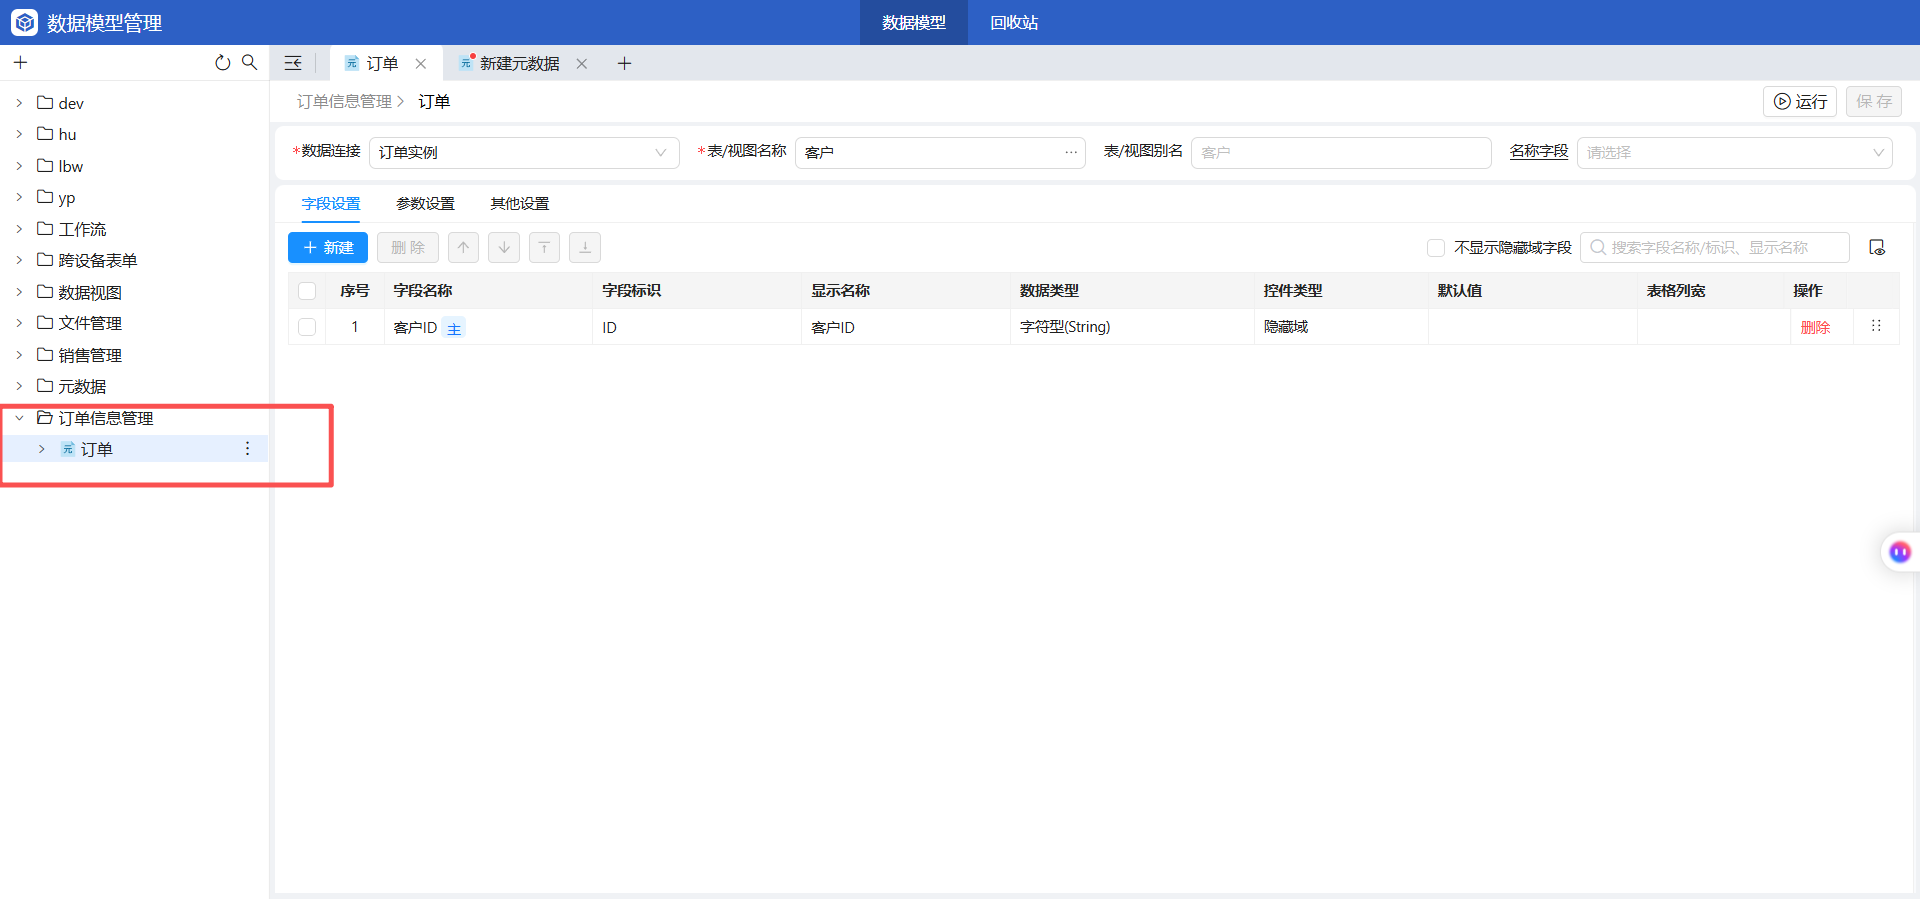The image size is (1920, 899).
Task: Expand the 订单 tree node
Action: [41, 449]
